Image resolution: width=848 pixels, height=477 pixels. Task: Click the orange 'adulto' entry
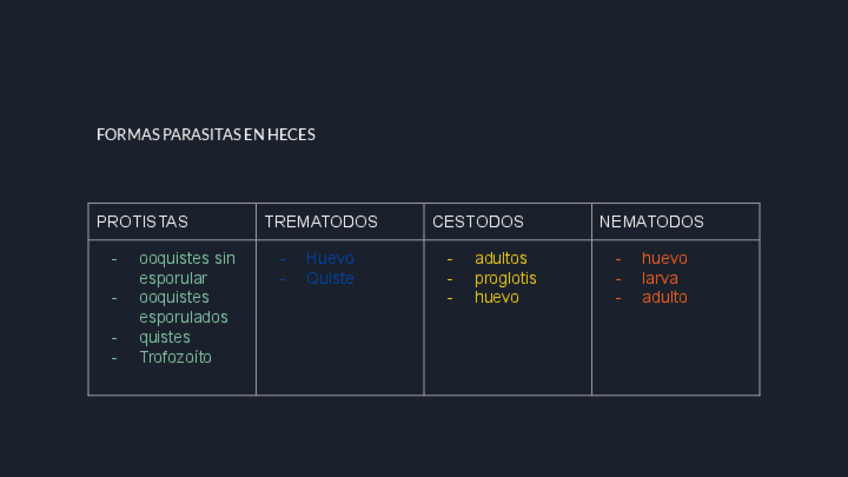(664, 297)
